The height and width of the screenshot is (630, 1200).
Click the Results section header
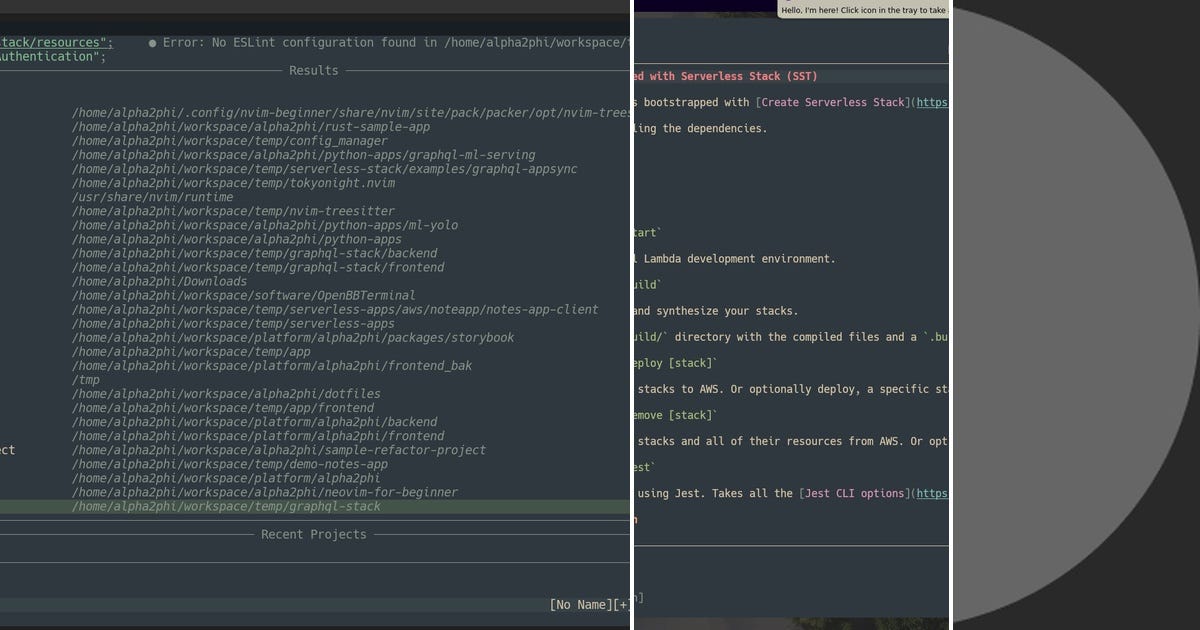(313, 70)
